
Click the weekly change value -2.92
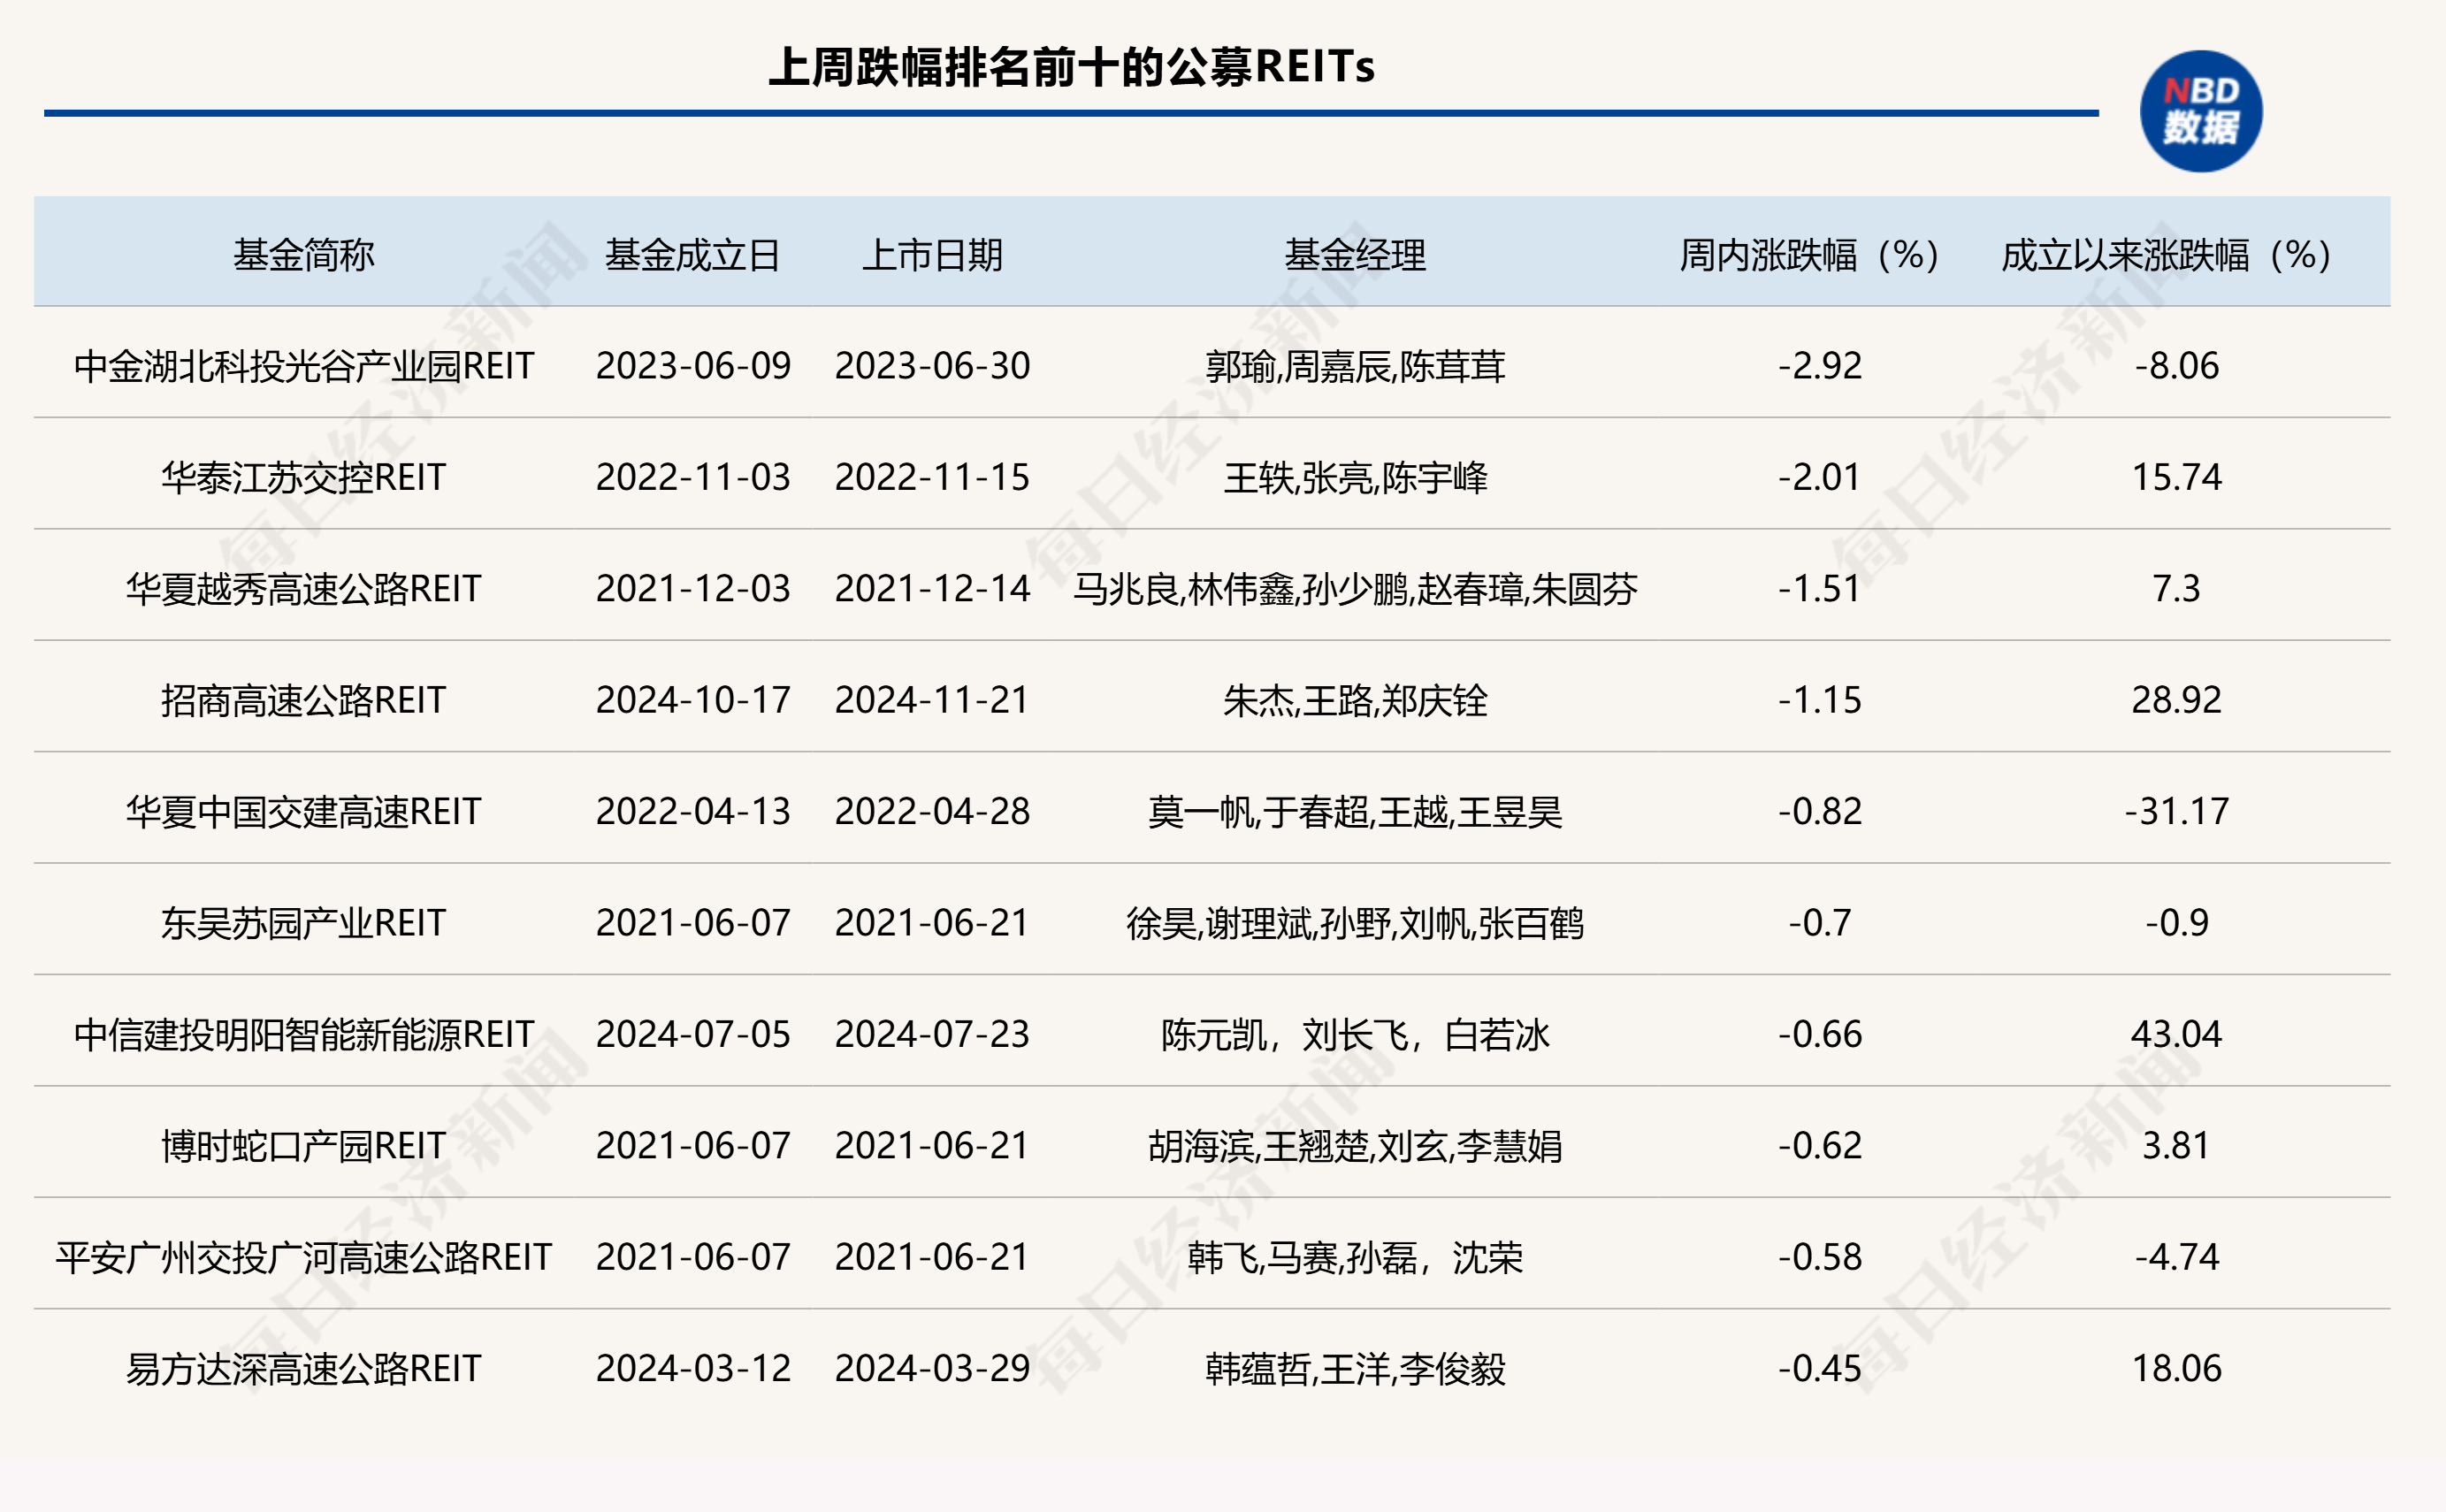point(1819,366)
